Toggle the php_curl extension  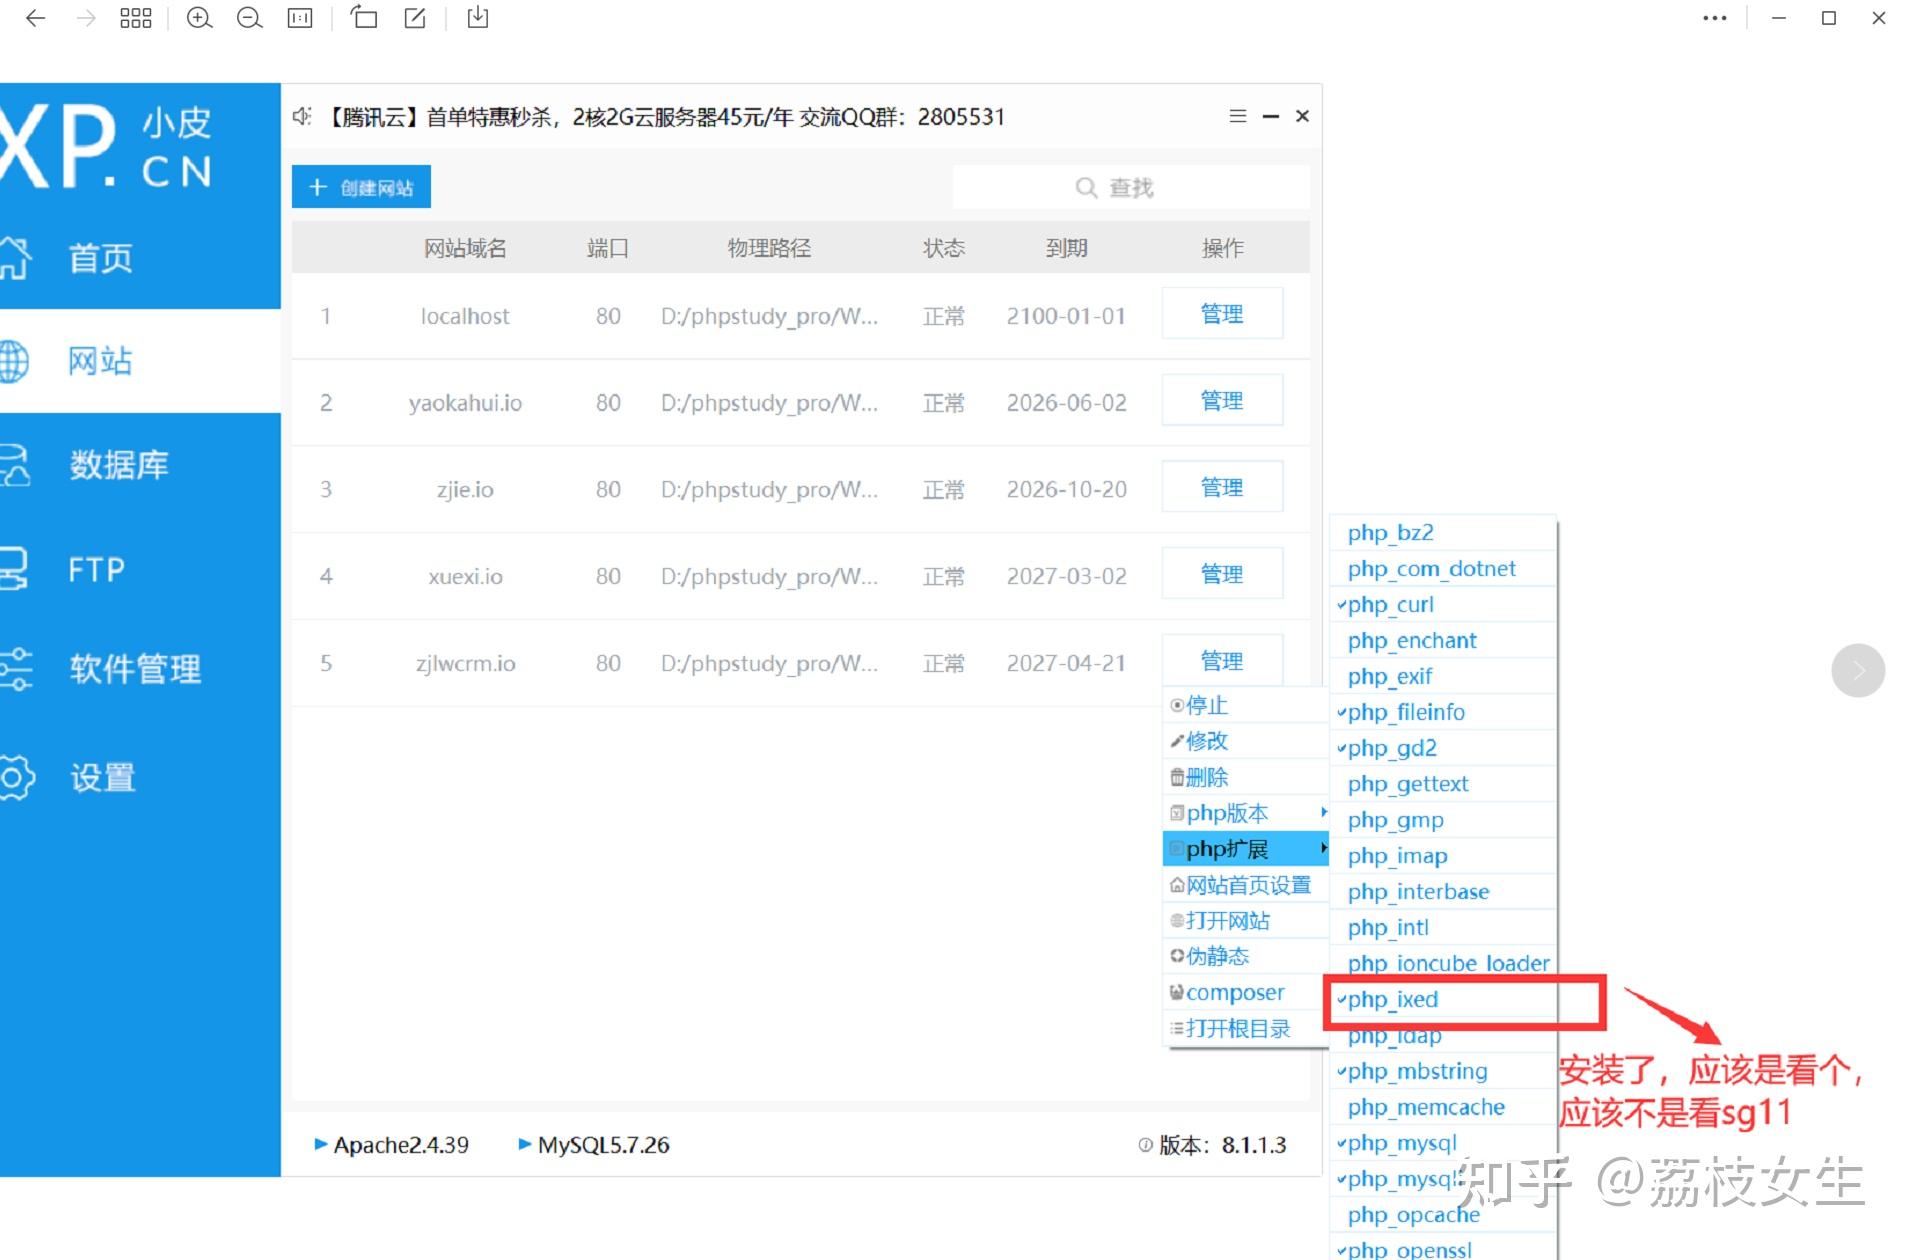coord(1391,604)
